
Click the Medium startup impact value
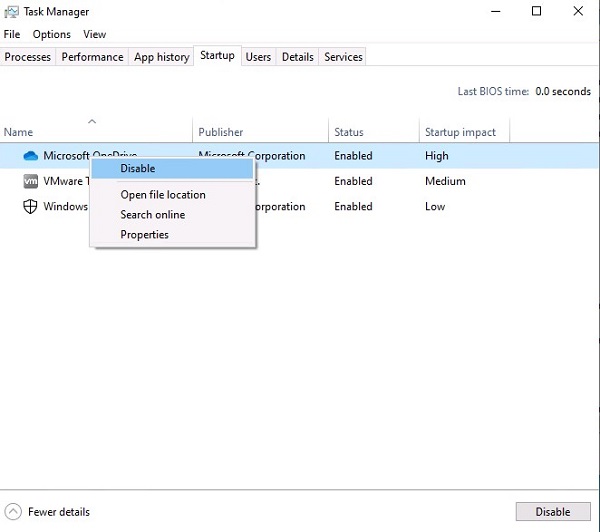click(445, 181)
